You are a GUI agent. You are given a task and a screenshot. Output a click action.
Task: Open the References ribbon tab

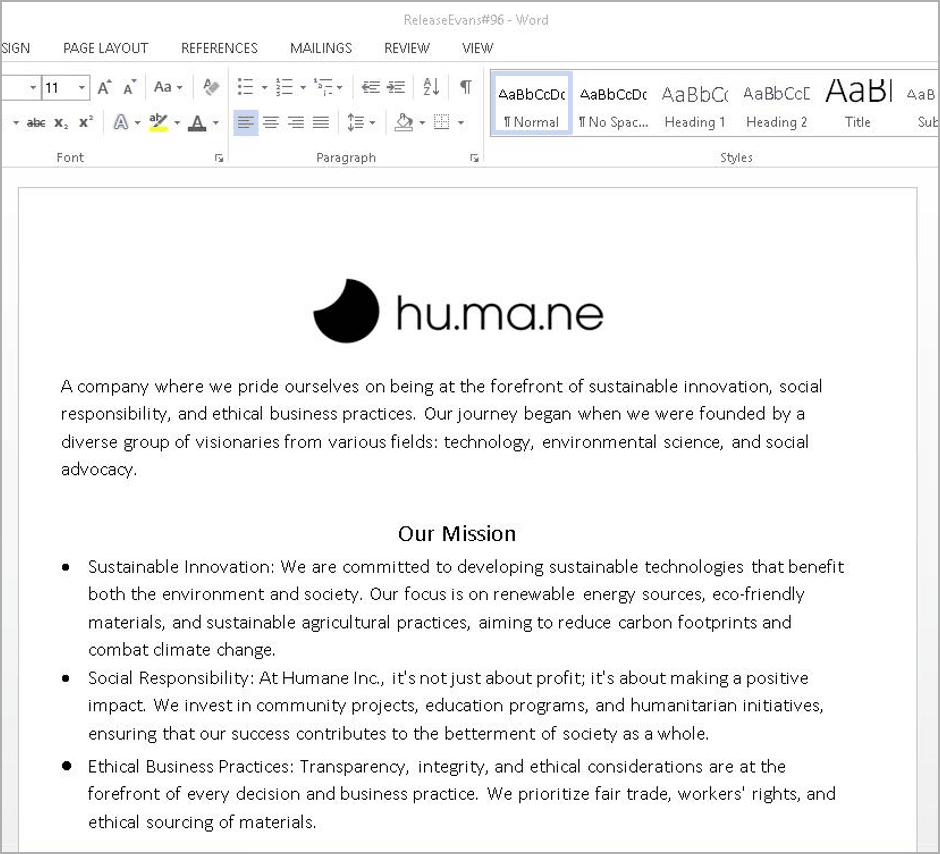click(x=219, y=48)
